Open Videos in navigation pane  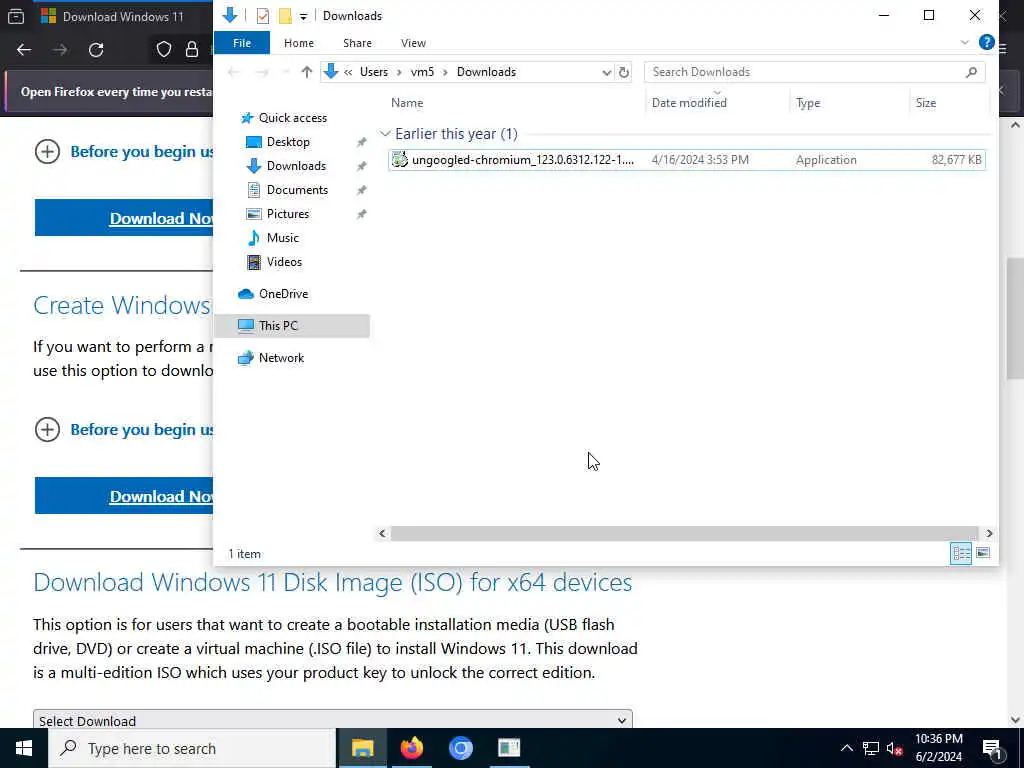click(284, 262)
